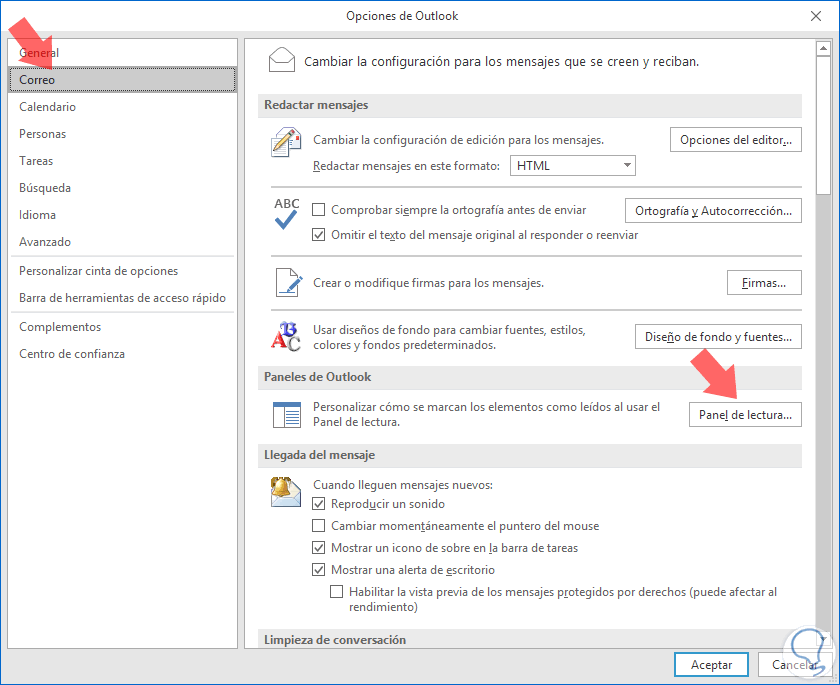The height and width of the screenshot is (685, 840).
Task: Confirm with the Aceptar button
Action: [711, 665]
